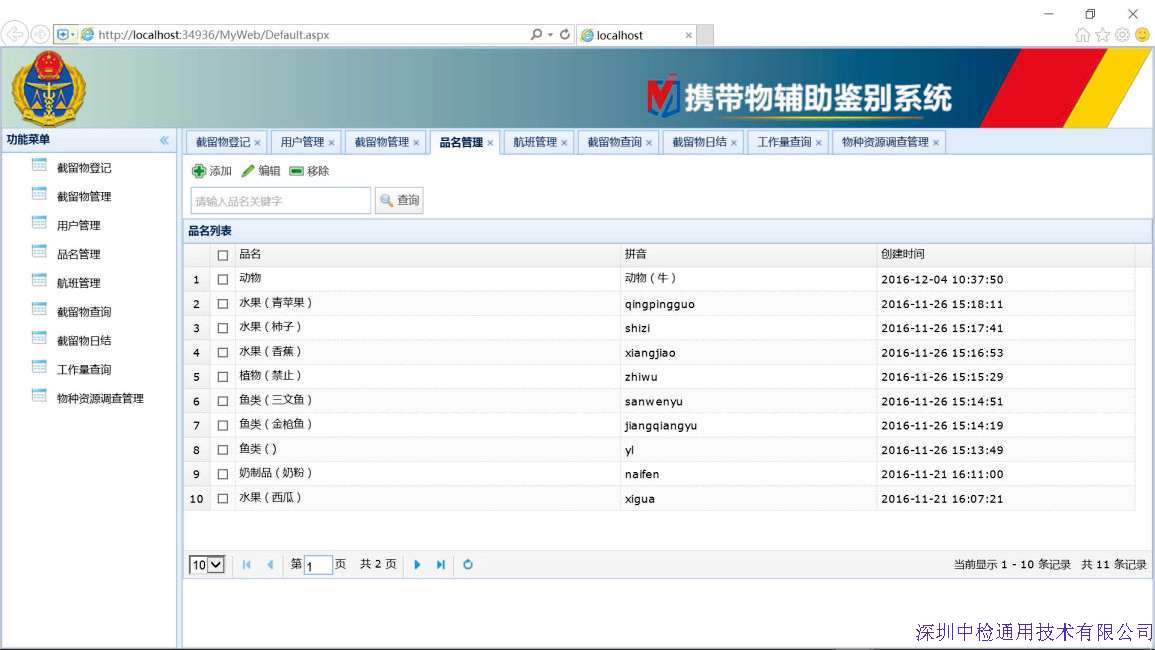Close the 品名管理 tab
The width and height of the screenshot is (1155, 650).
tap(490, 143)
